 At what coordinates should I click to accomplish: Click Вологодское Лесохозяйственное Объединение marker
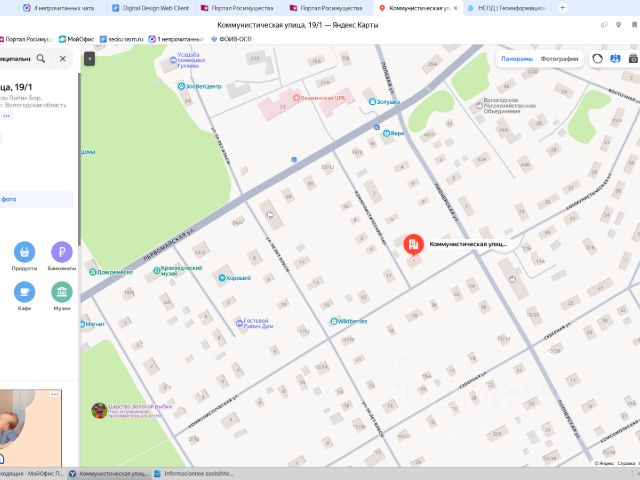click(479, 106)
